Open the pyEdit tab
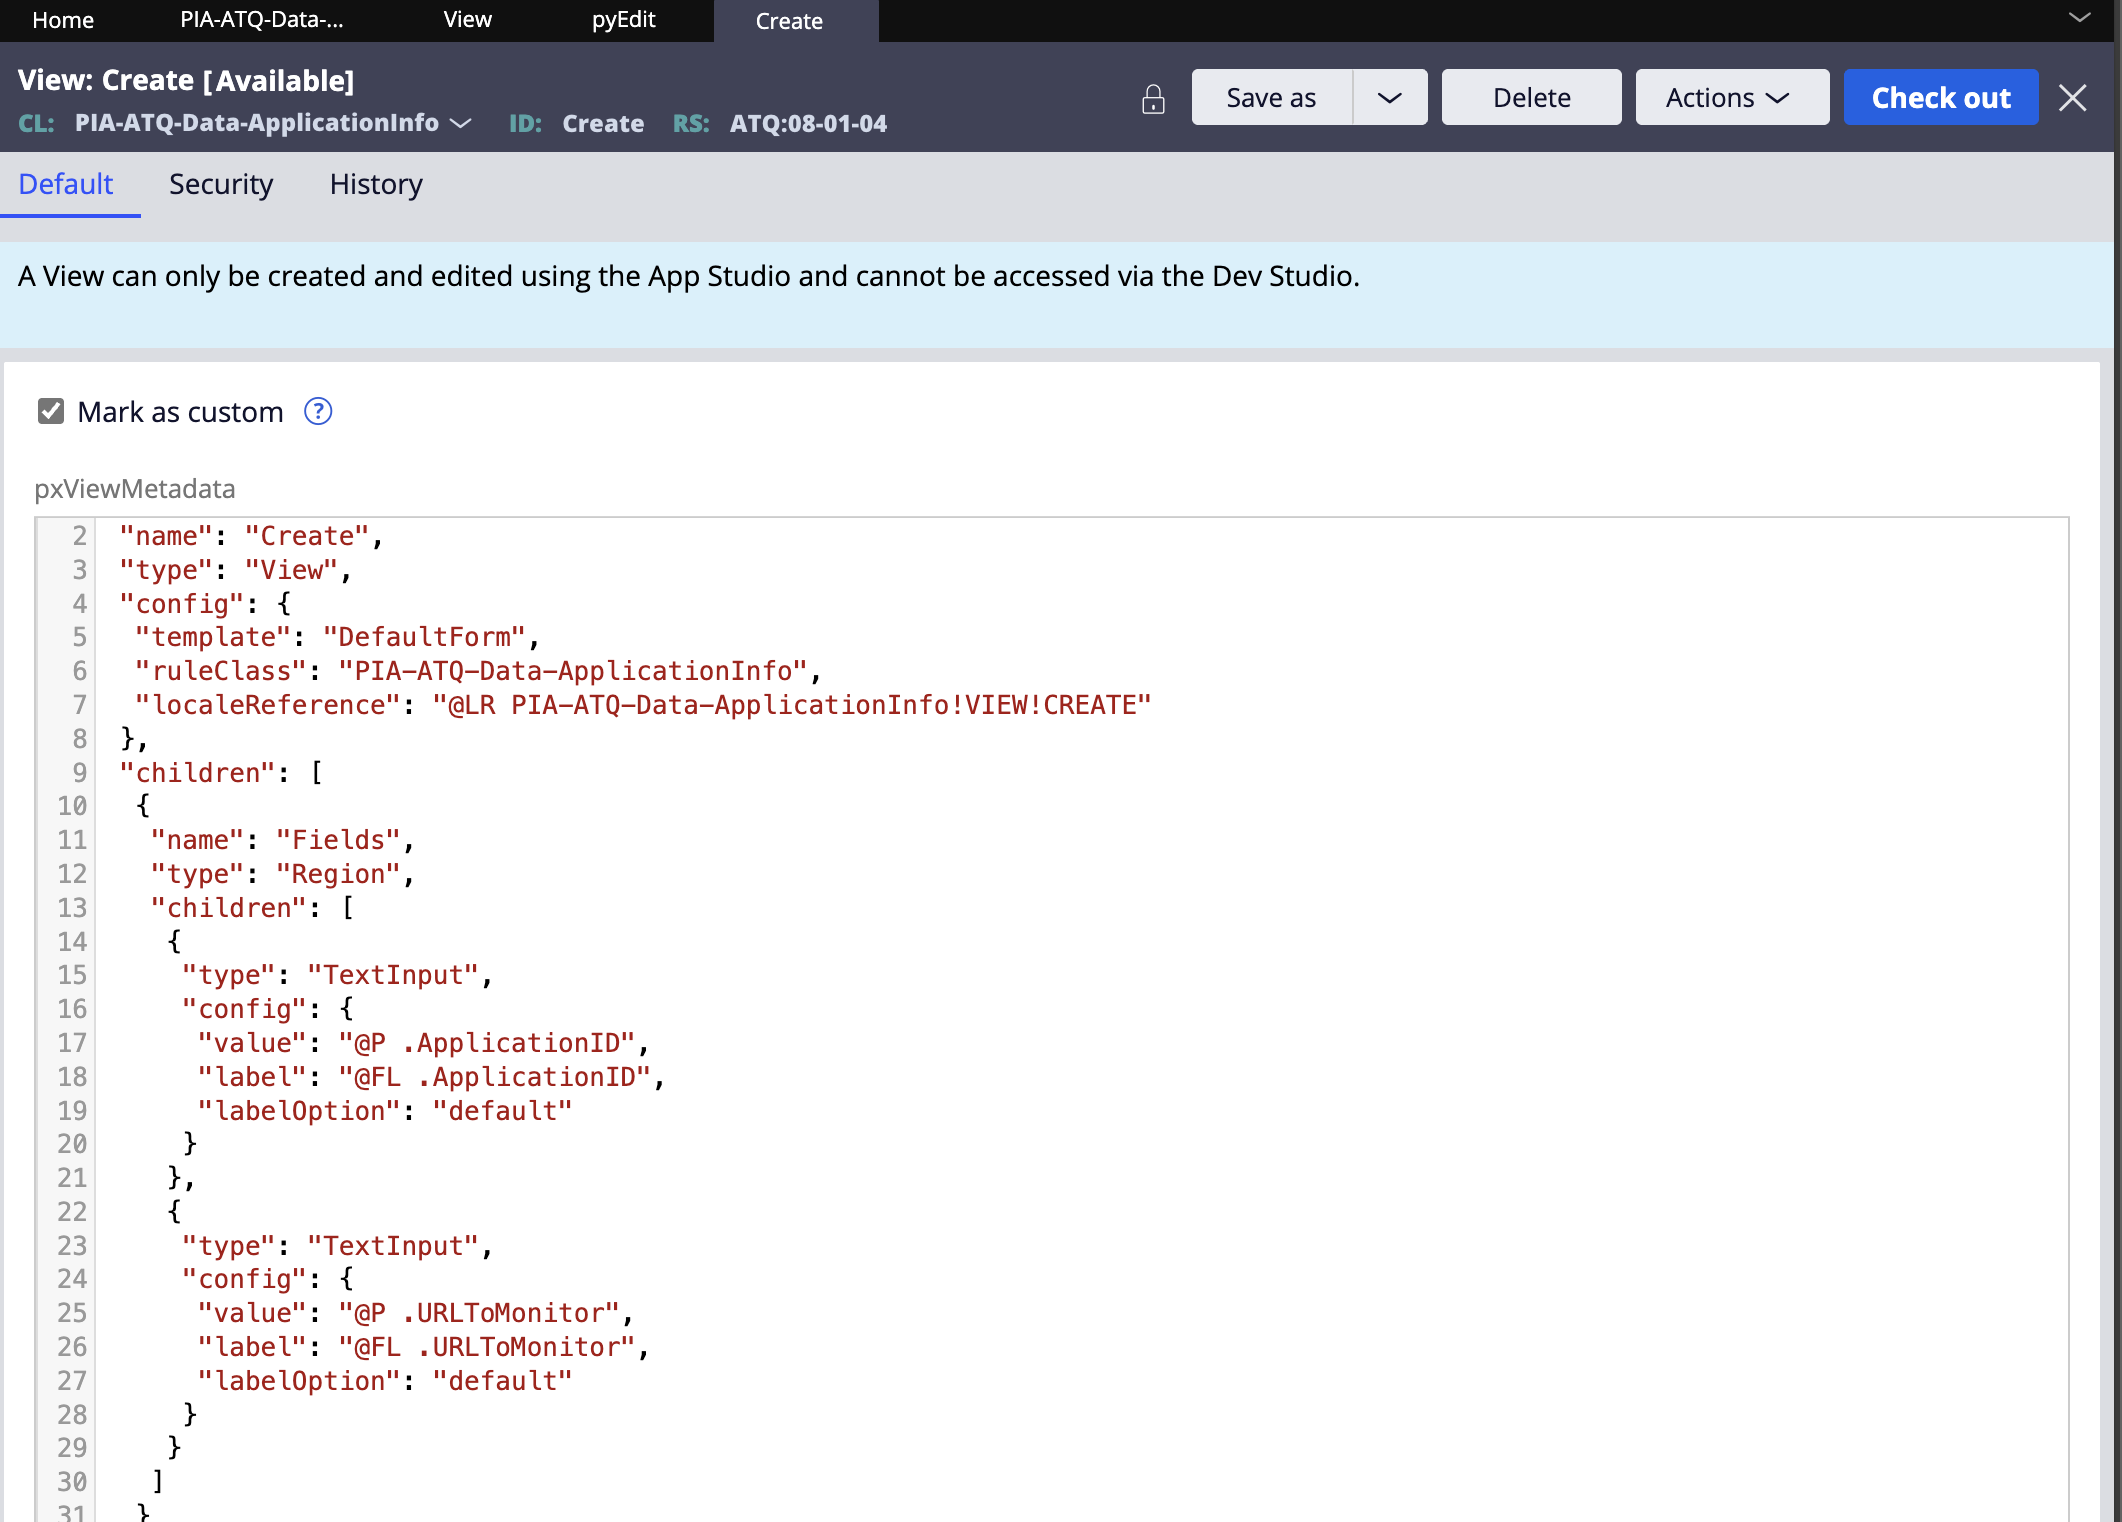2122x1522 pixels. coord(623,20)
